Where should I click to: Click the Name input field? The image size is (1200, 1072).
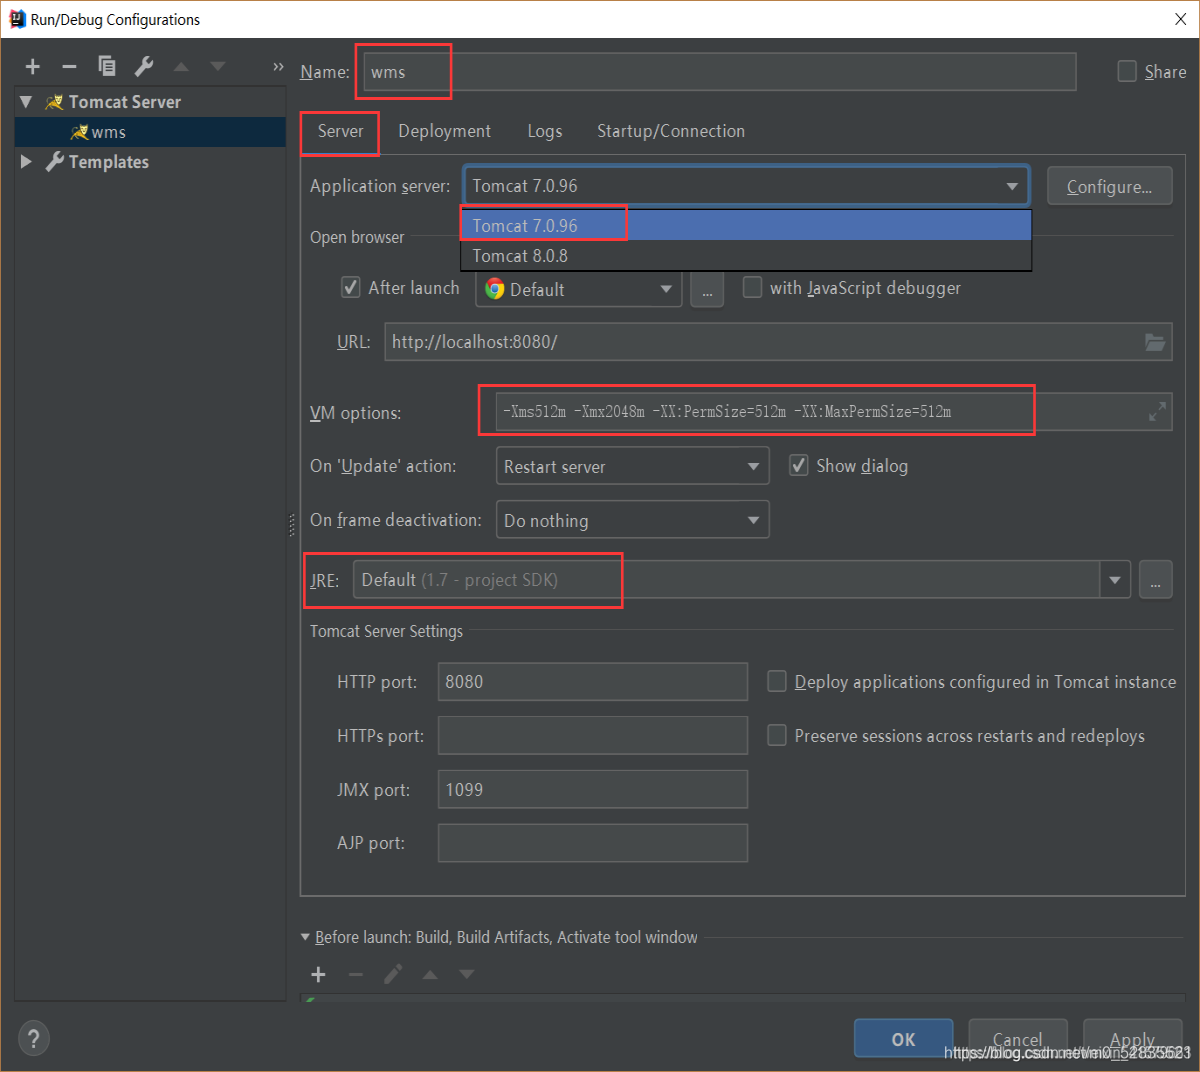click(719, 72)
